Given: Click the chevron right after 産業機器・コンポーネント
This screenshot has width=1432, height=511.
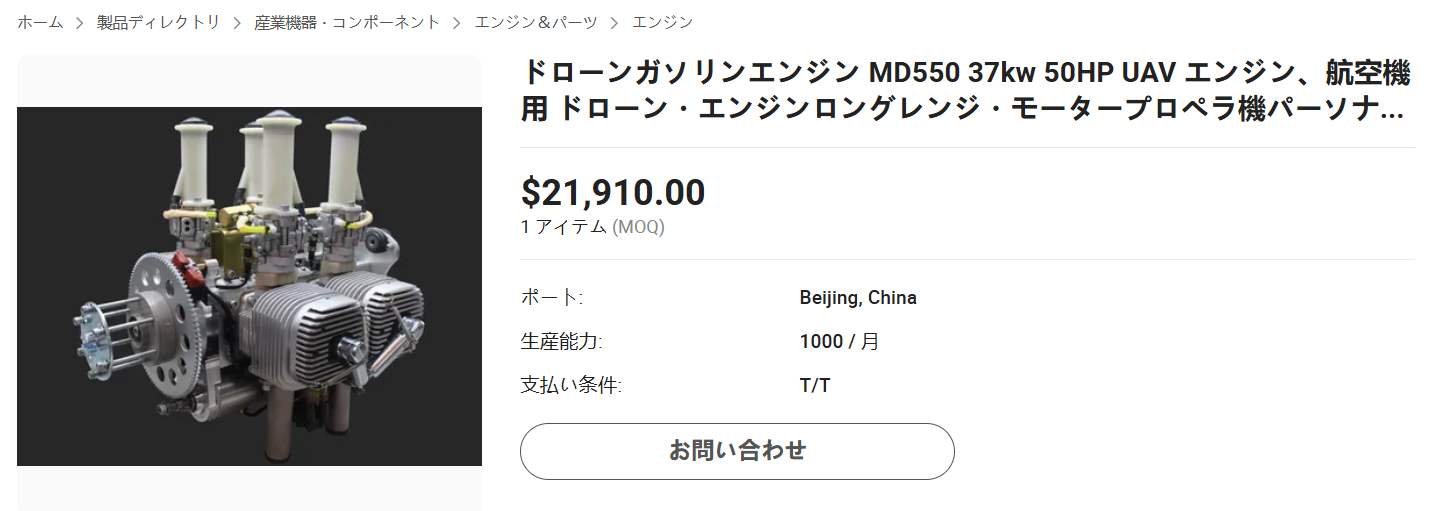Looking at the screenshot, I should pos(457,22).
